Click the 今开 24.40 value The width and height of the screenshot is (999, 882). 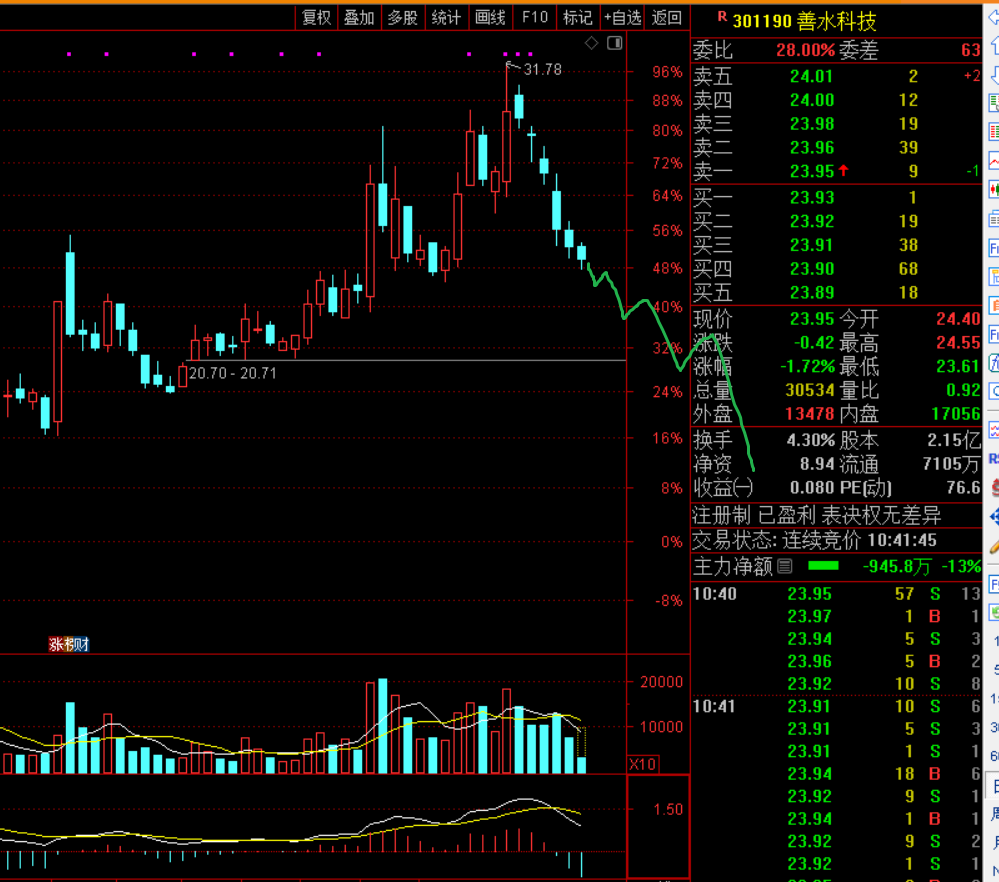[x=958, y=319]
